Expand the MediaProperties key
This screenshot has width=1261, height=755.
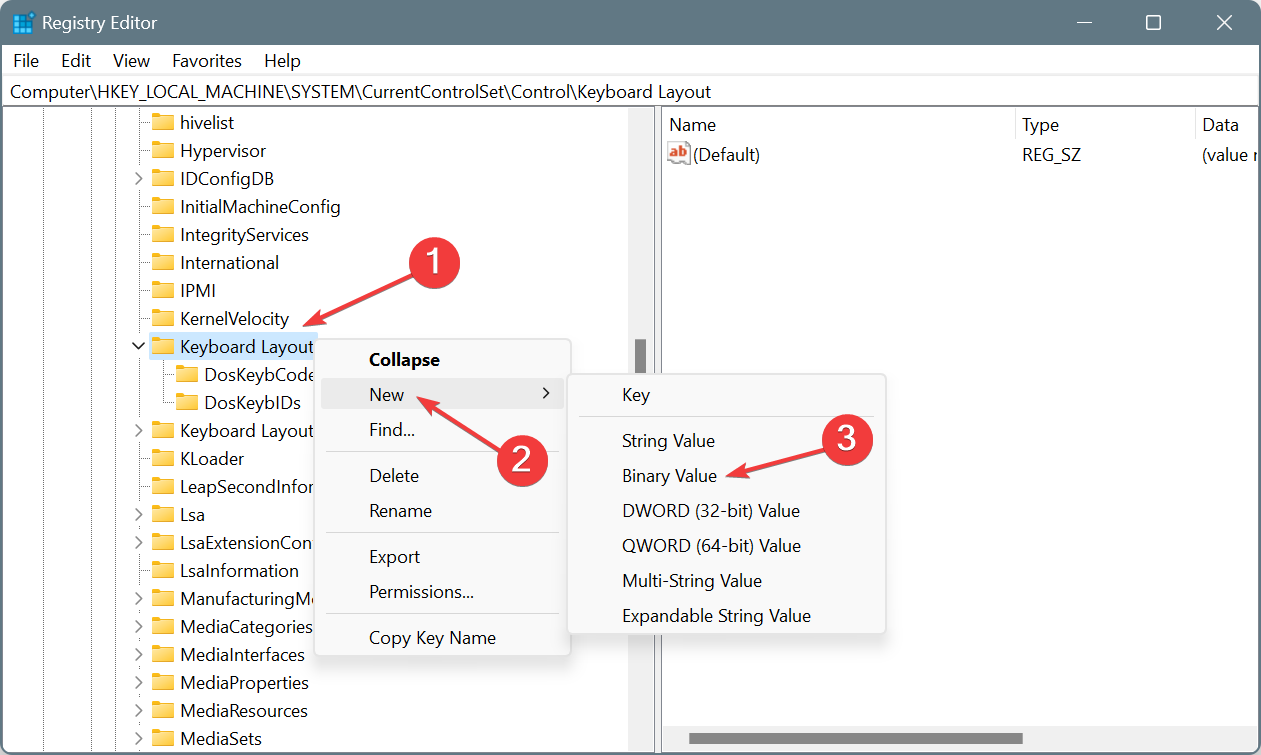tap(138, 683)
